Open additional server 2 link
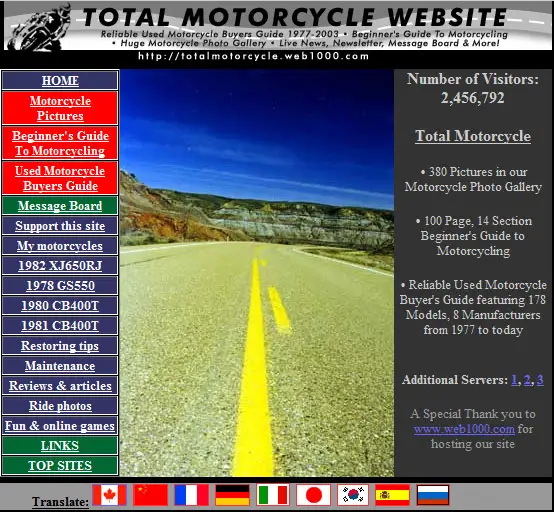The width and height of the screenshot is (554, 512). point(527,380)
